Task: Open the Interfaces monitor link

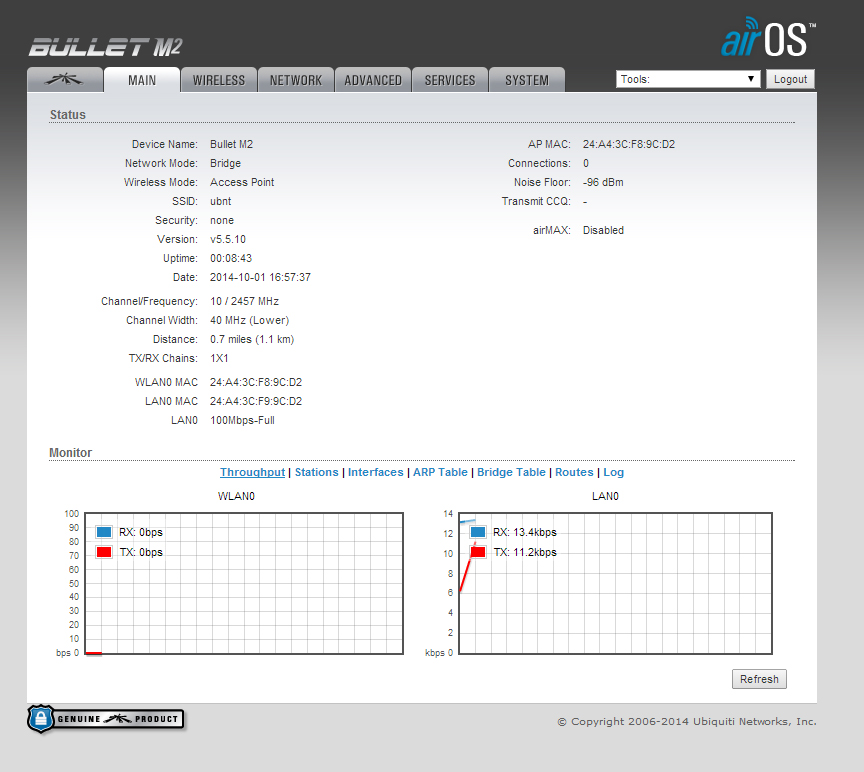Action: pyautogui.click(x=375, y=472)
